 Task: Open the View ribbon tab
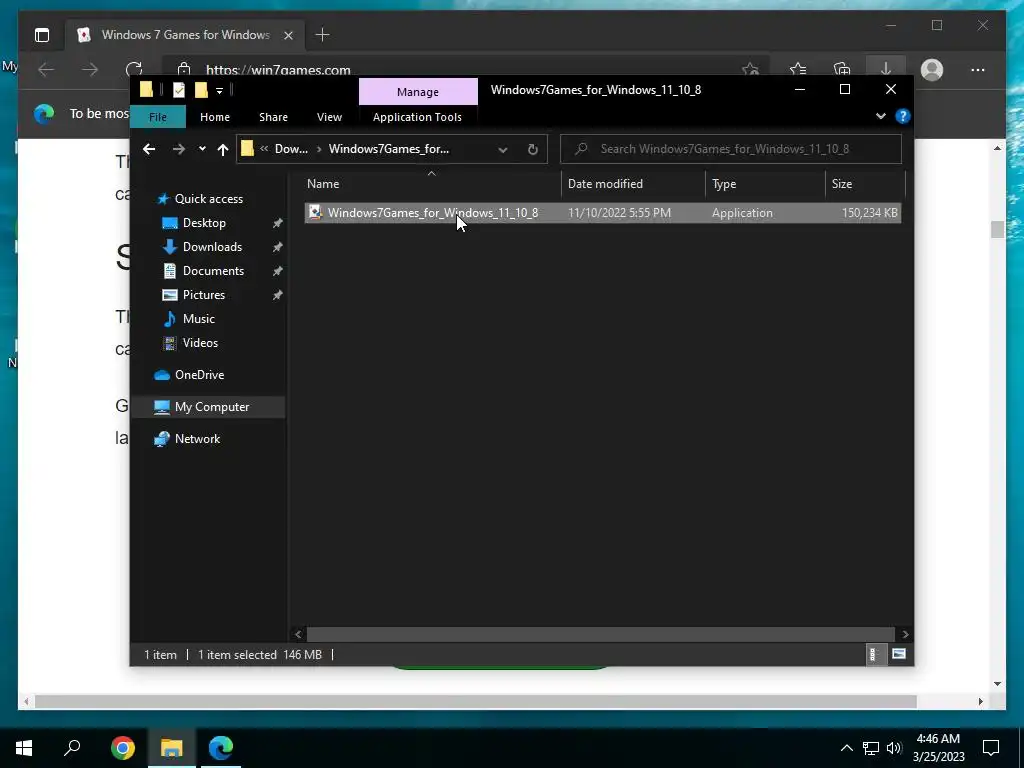329,117
